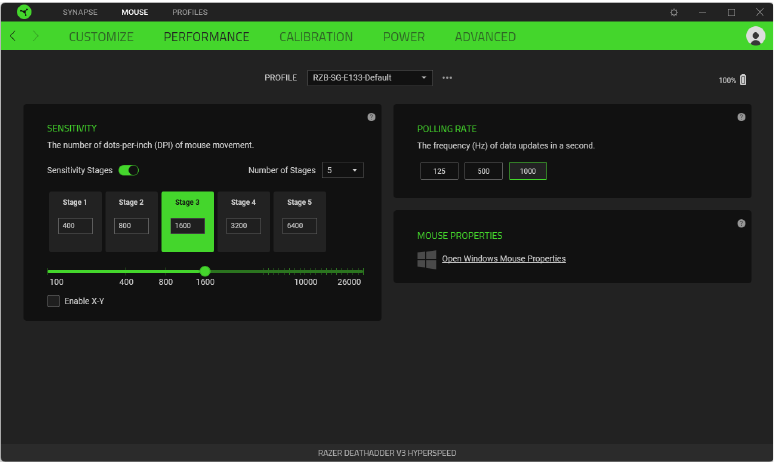The height and width of the screenshot is (464, 776).
Task: Open the Power tab
Action: [x=404, y=37]
